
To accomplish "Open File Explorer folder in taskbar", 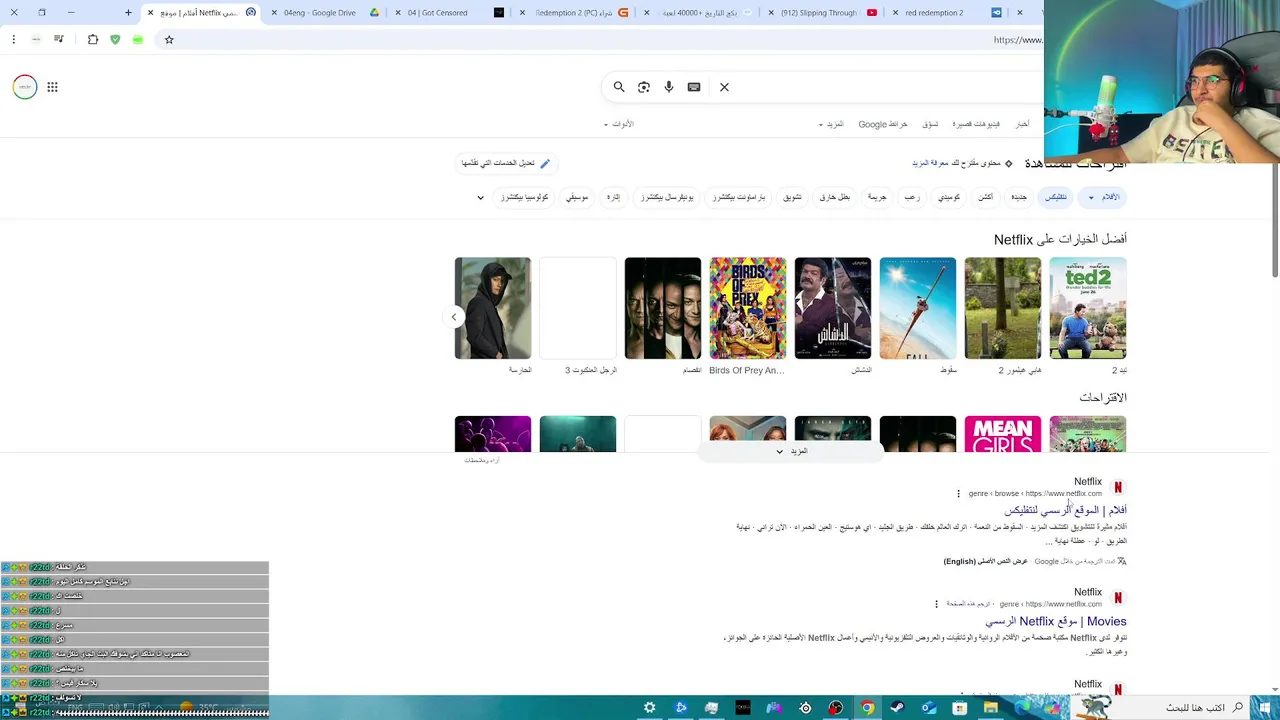I will tap(991, 708).
